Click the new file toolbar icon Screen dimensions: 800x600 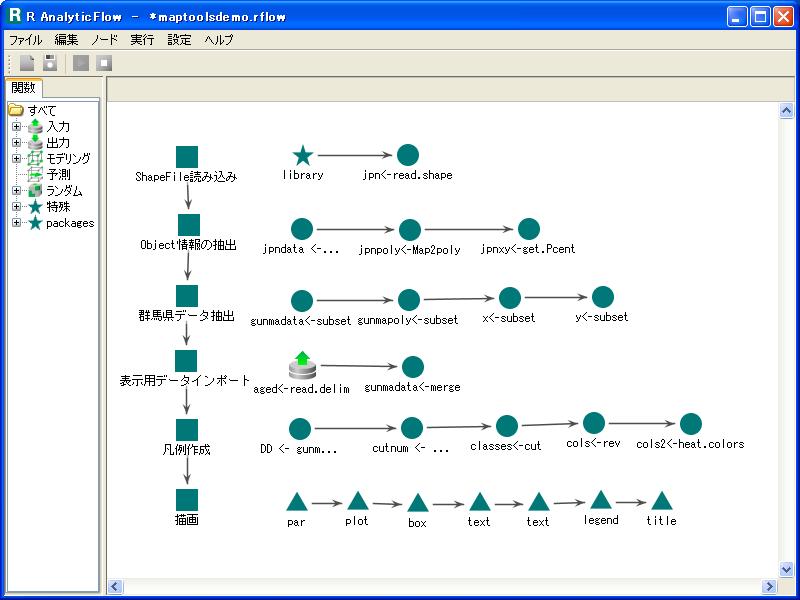(27, 63)
